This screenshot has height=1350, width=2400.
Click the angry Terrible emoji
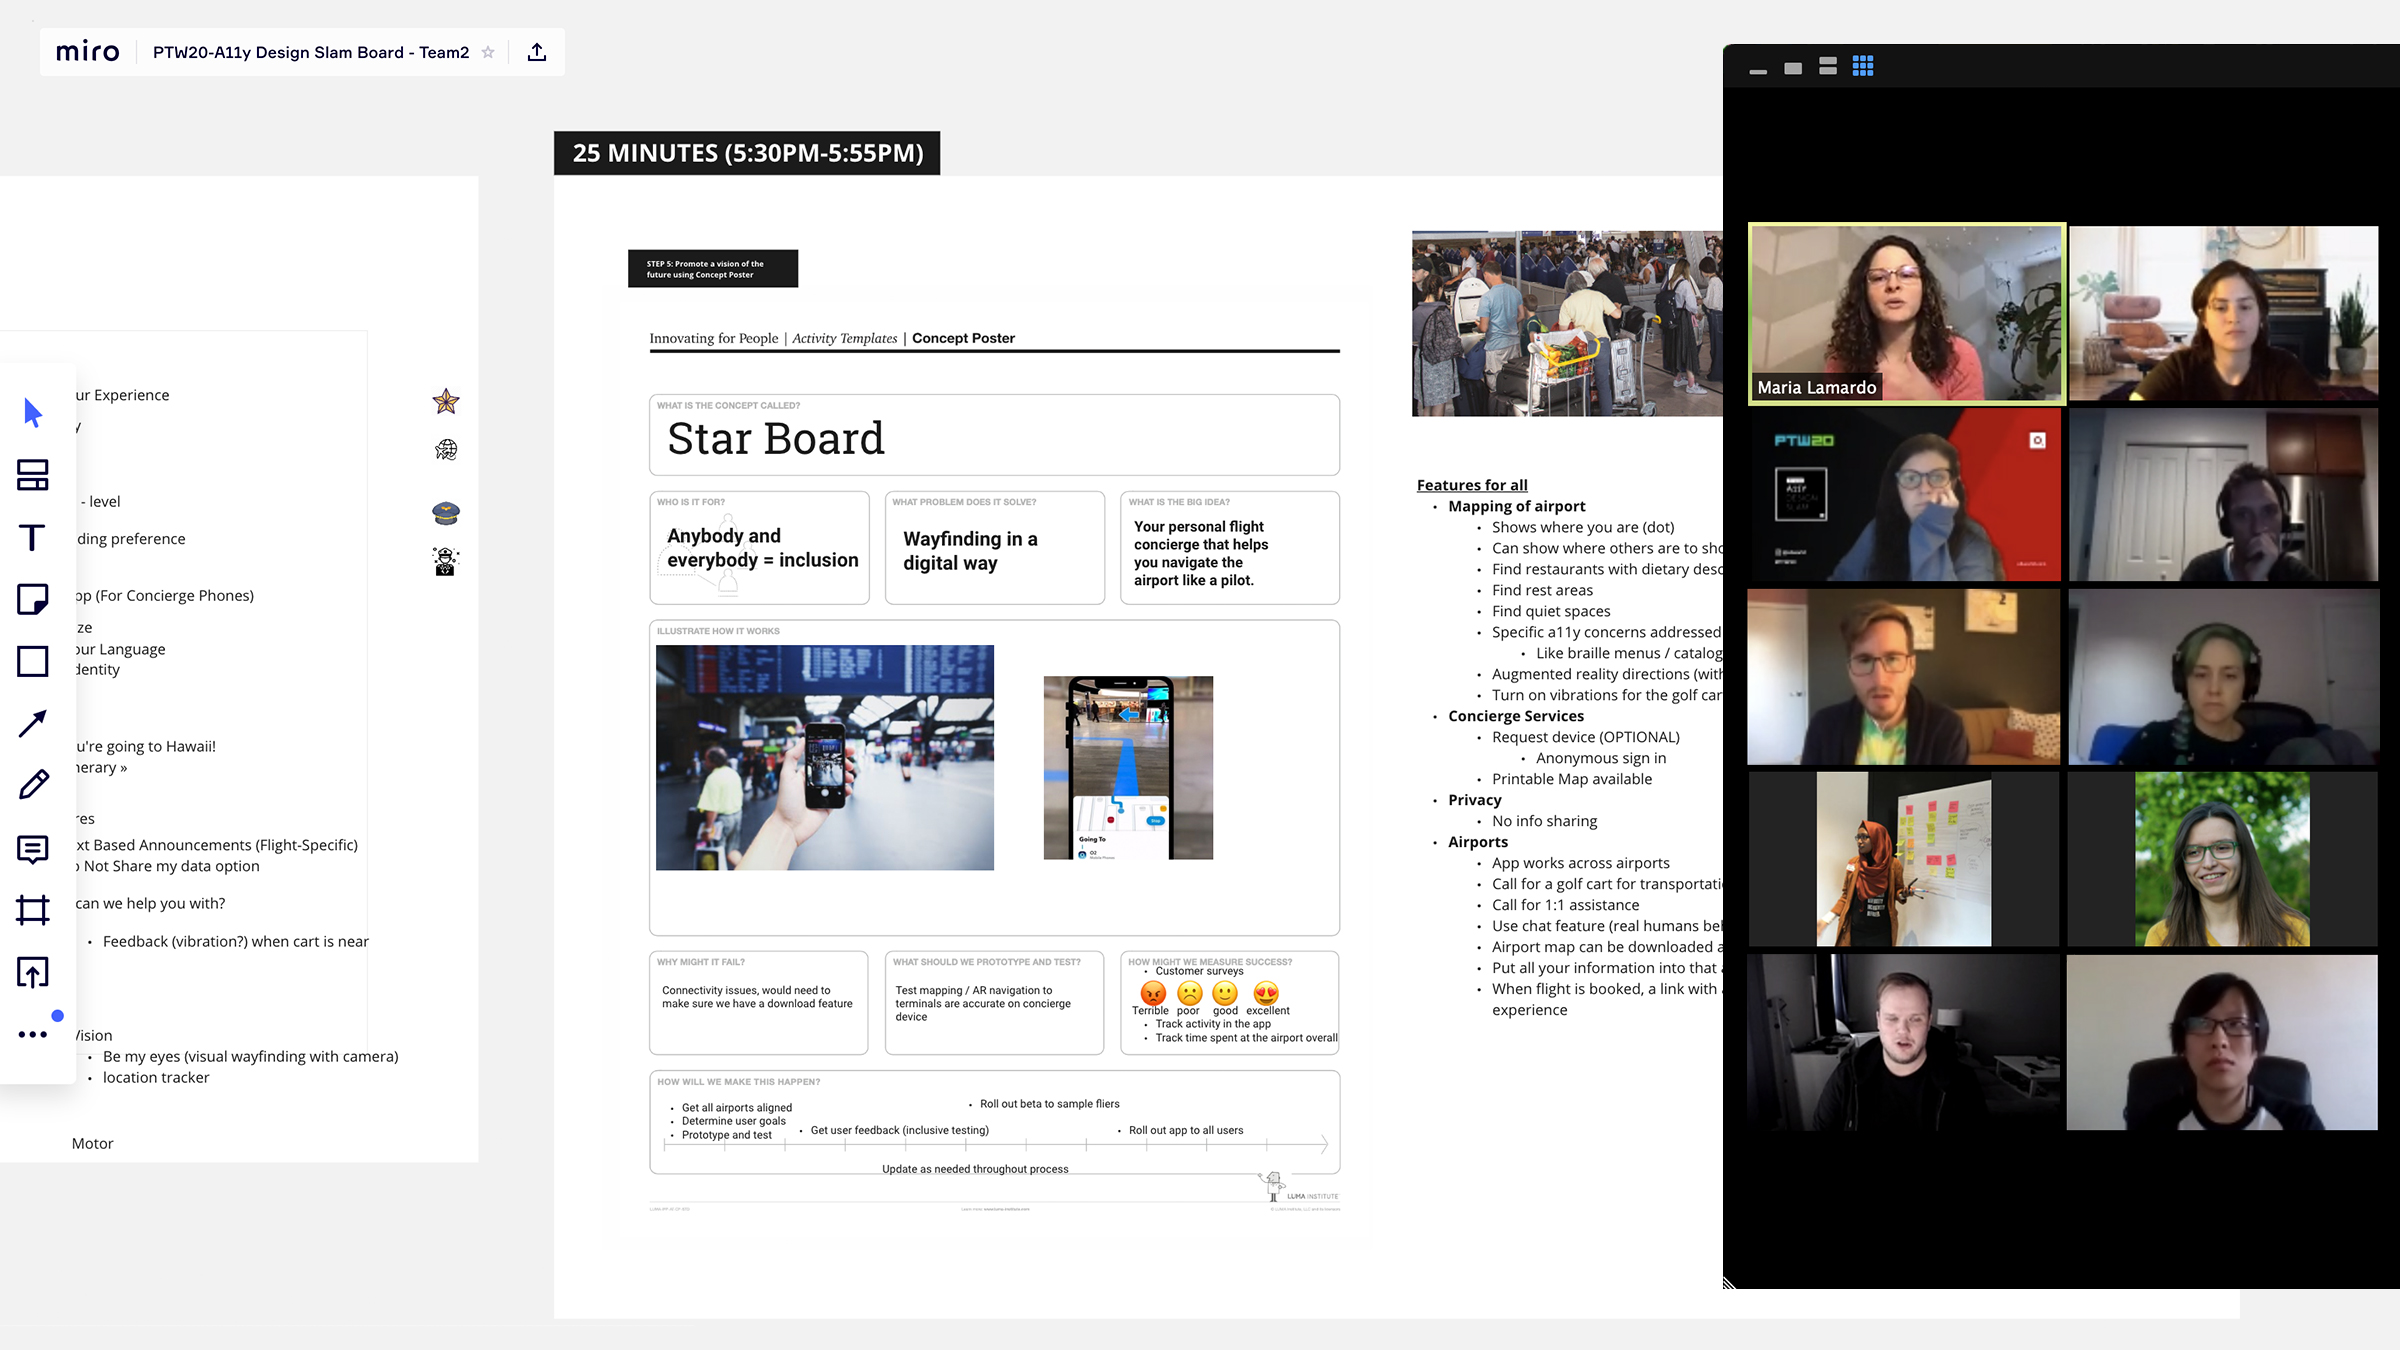pyautogui.click(x=1153, y=993)
